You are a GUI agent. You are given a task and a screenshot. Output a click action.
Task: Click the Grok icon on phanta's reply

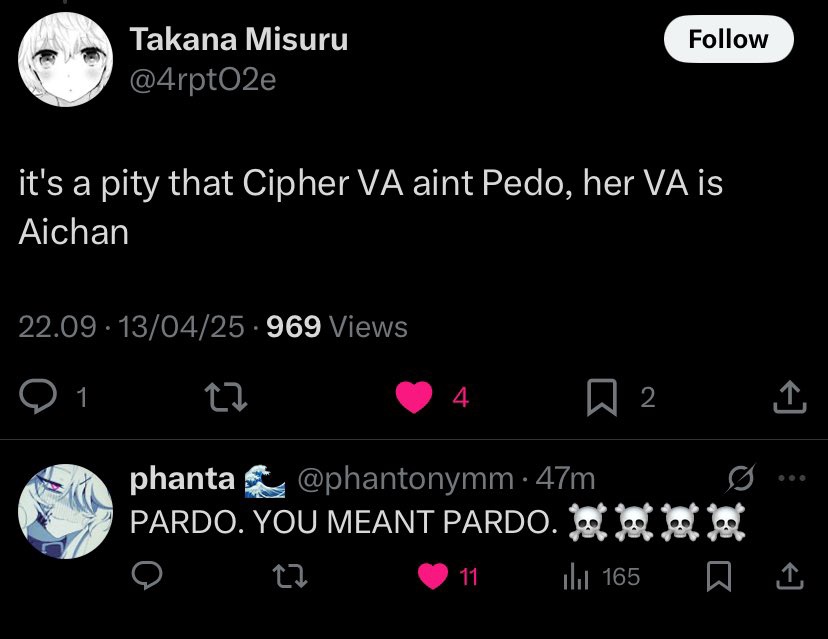coord(742,481)
